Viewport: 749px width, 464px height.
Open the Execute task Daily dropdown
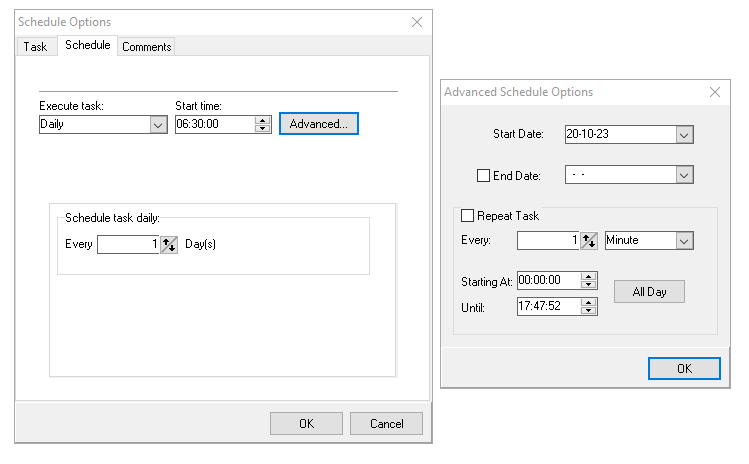158,125
